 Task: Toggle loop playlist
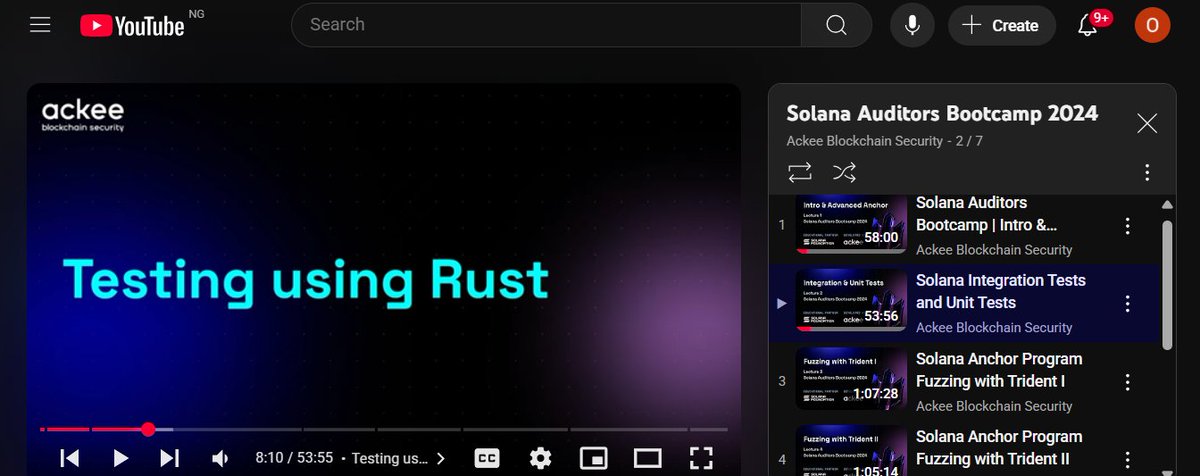[800, 172]
